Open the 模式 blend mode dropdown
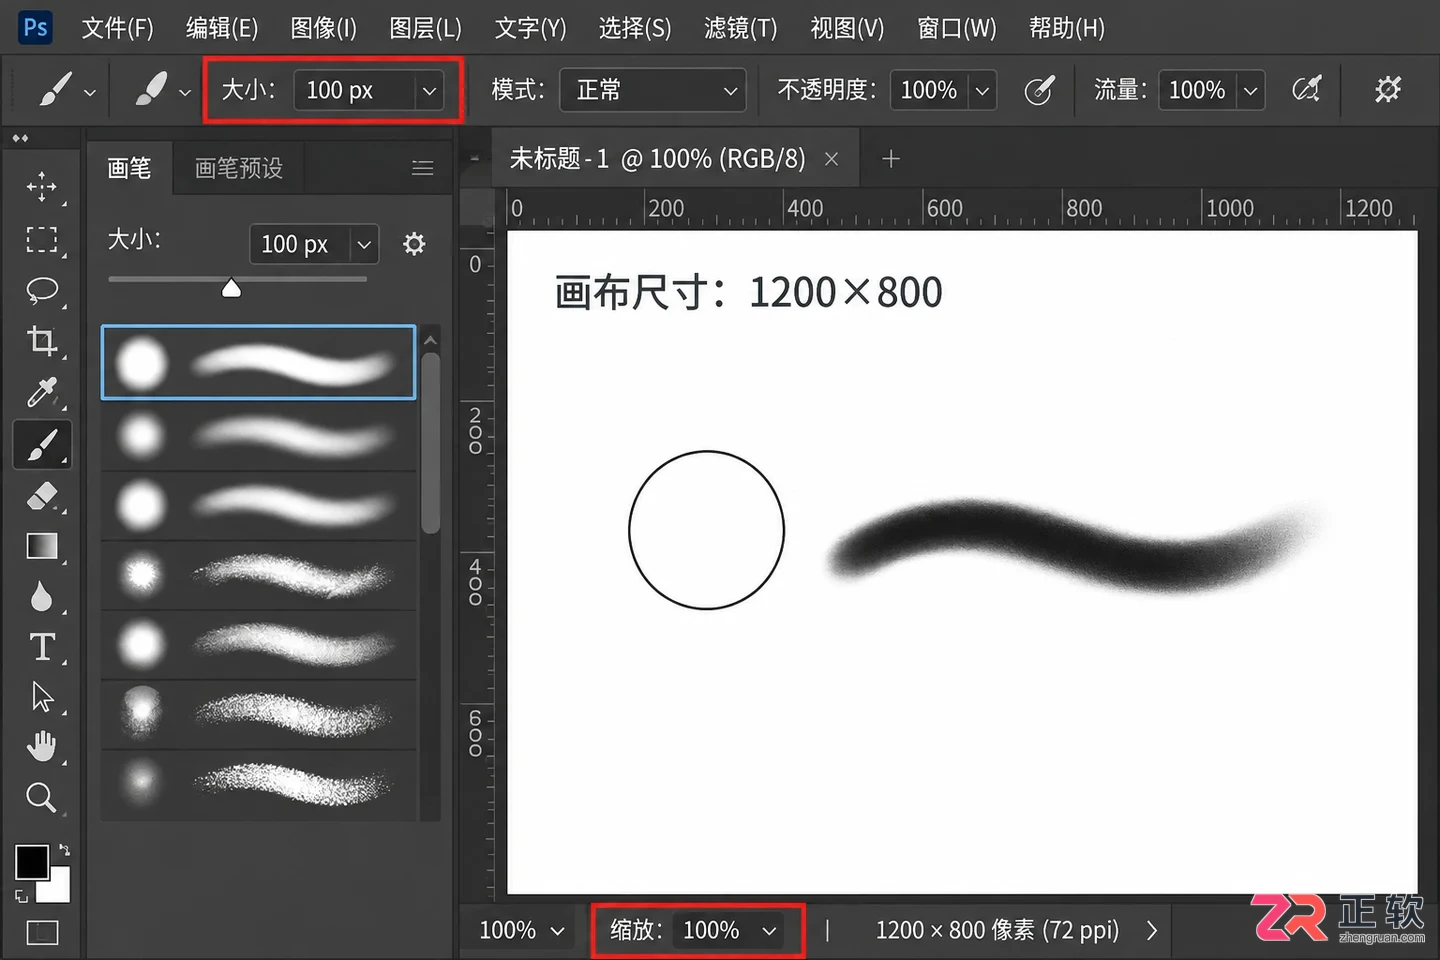Screen dimensions: 1440x960 pyautogui.click(x=652, y=91)
